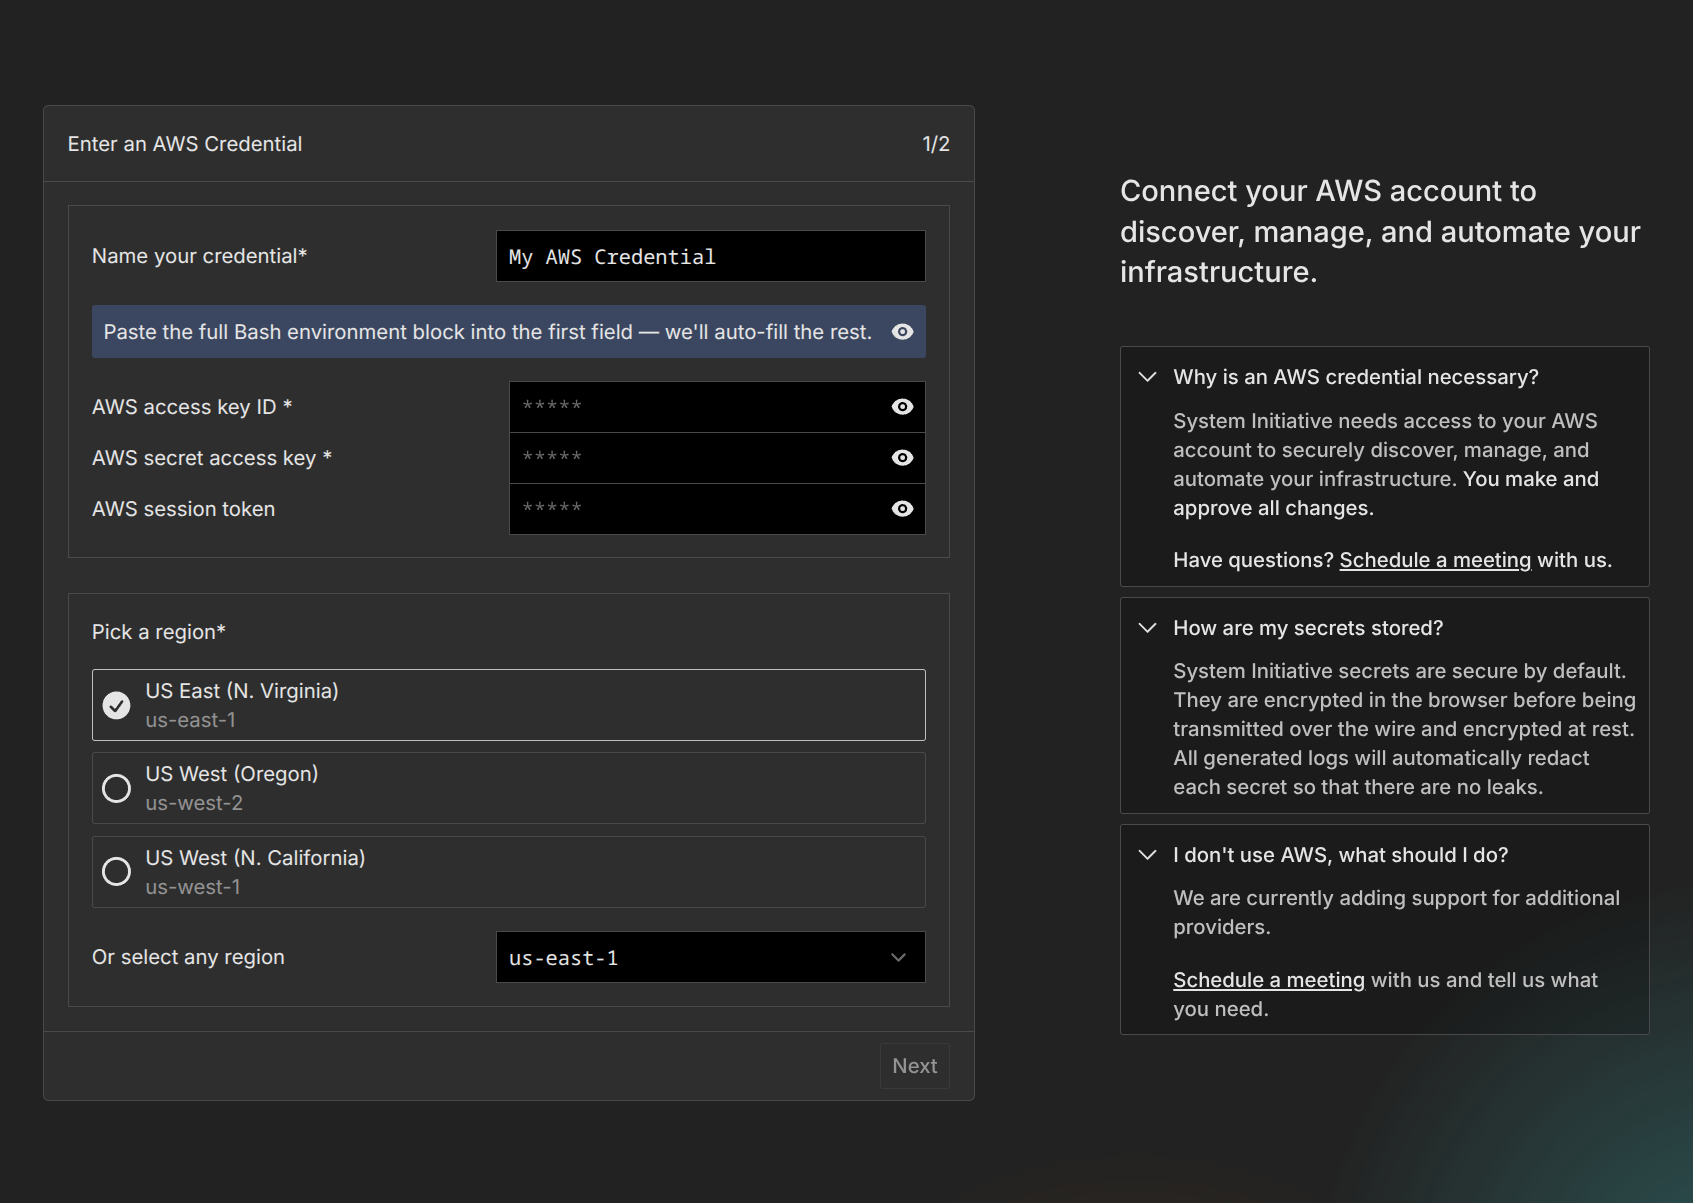Click the credential name input field
Viewport: 1693px width, 1203px height.
[x=710, y=257]
